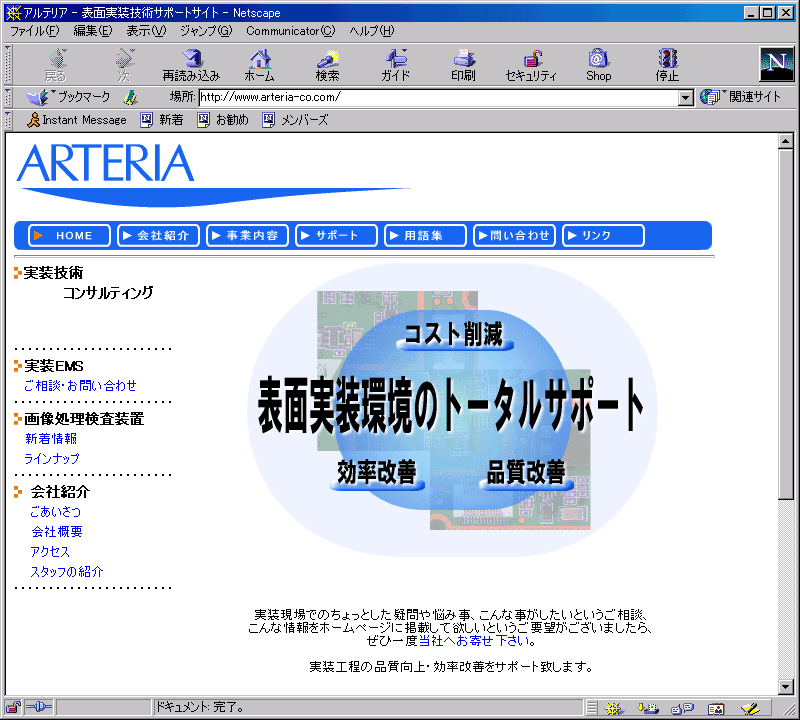The image size is (800, 720).
Task: Follow the ごあいさつ sidebar link
Action: pyautogui.click(x=56, y=512)
